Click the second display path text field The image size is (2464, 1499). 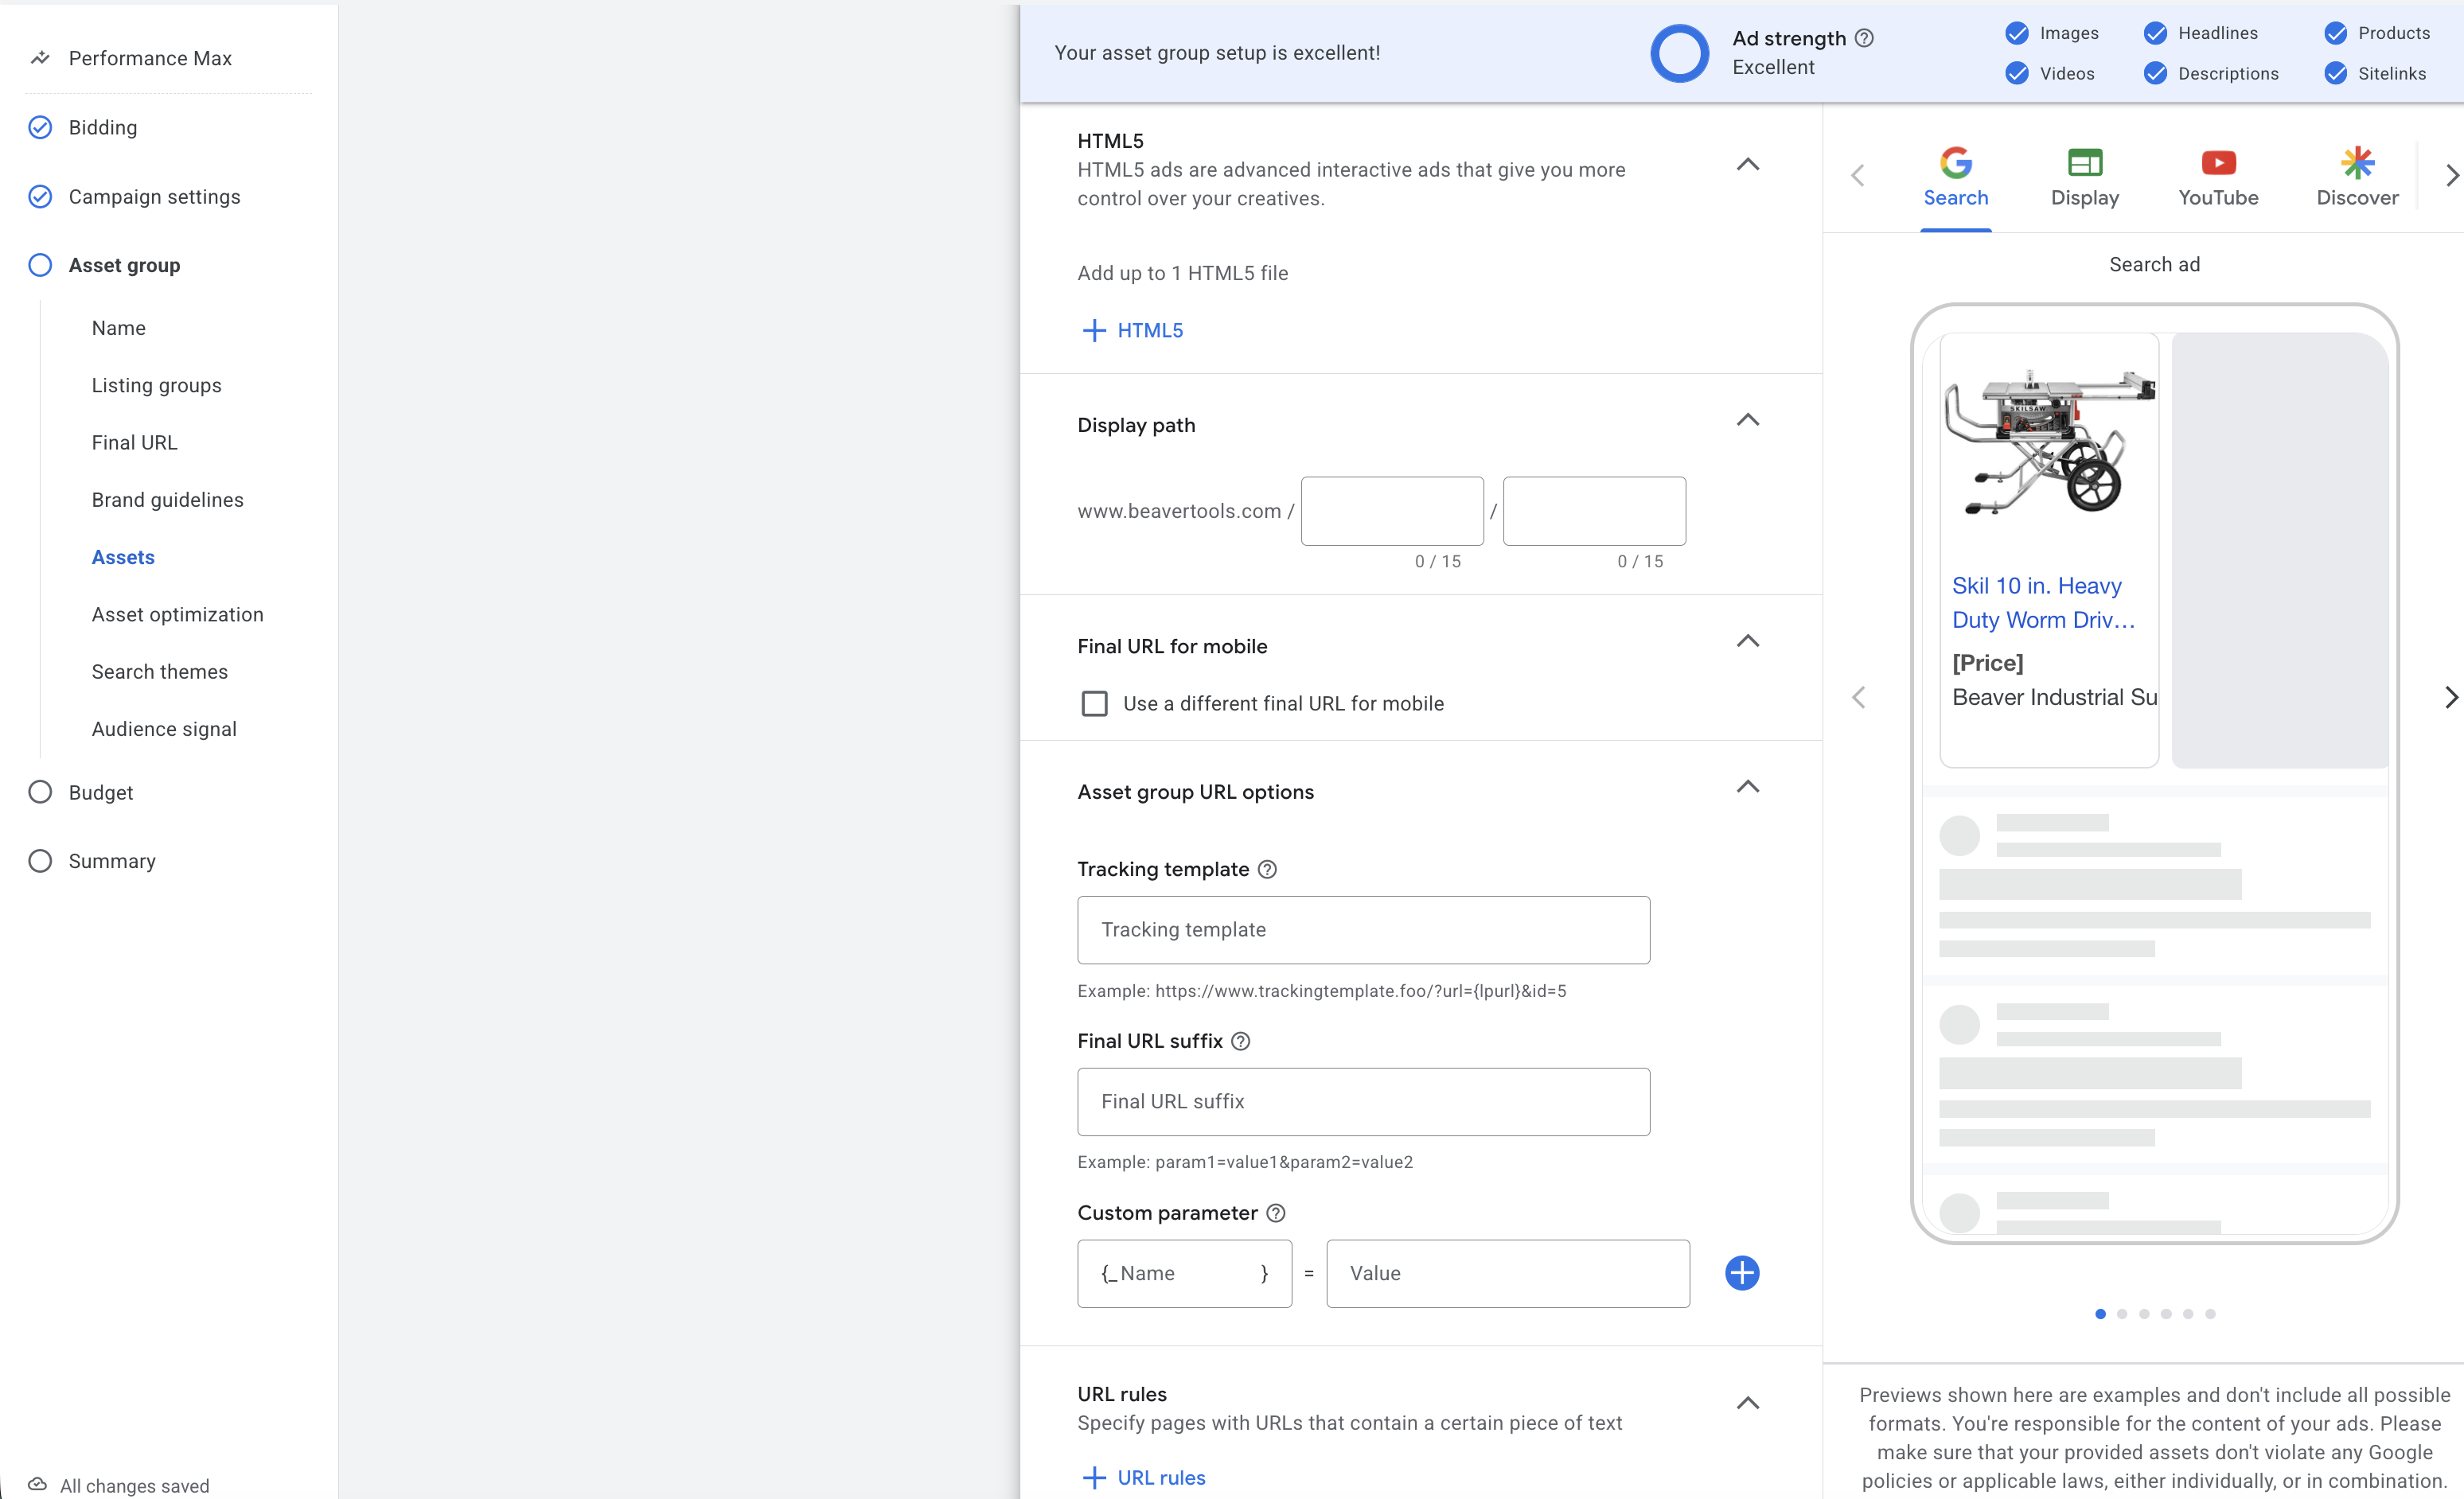point(1594,511)
